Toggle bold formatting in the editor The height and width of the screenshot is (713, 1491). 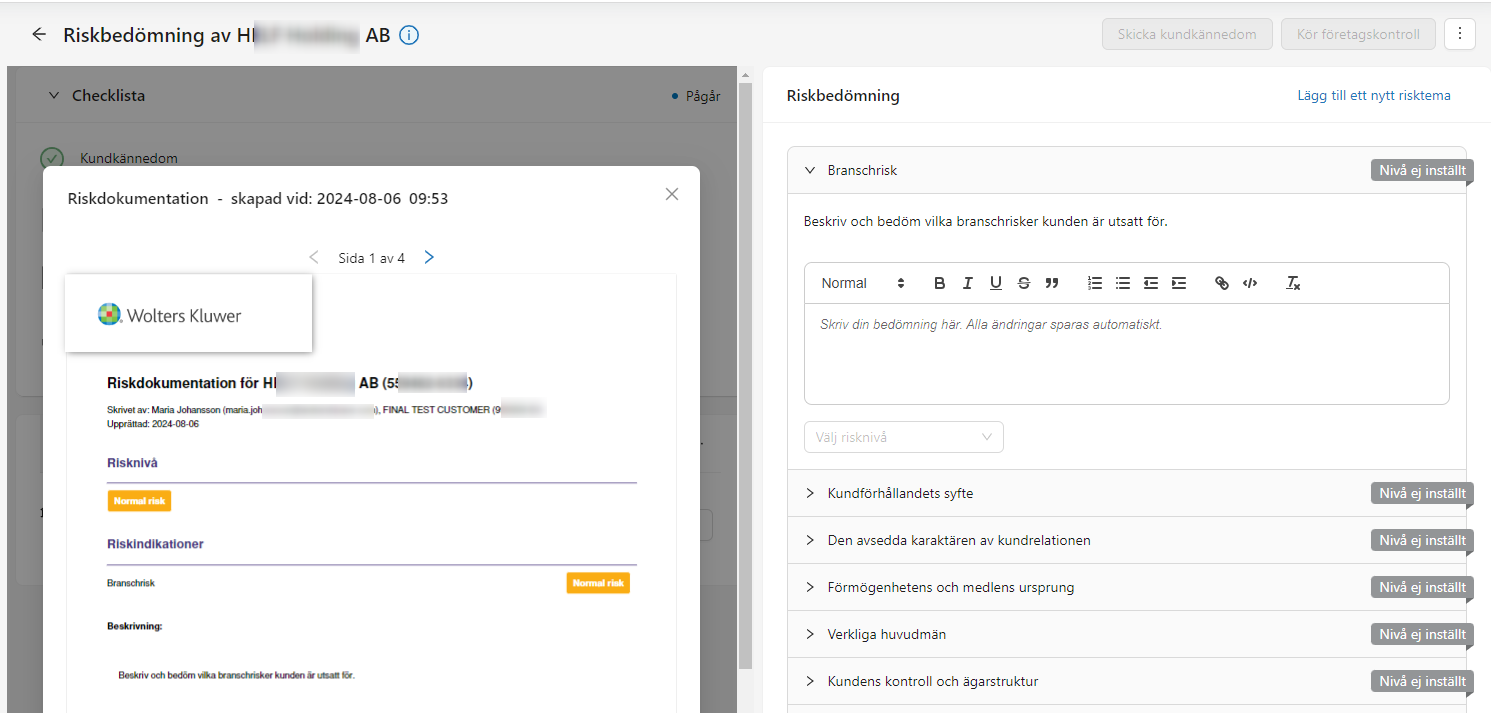point(940,283)
